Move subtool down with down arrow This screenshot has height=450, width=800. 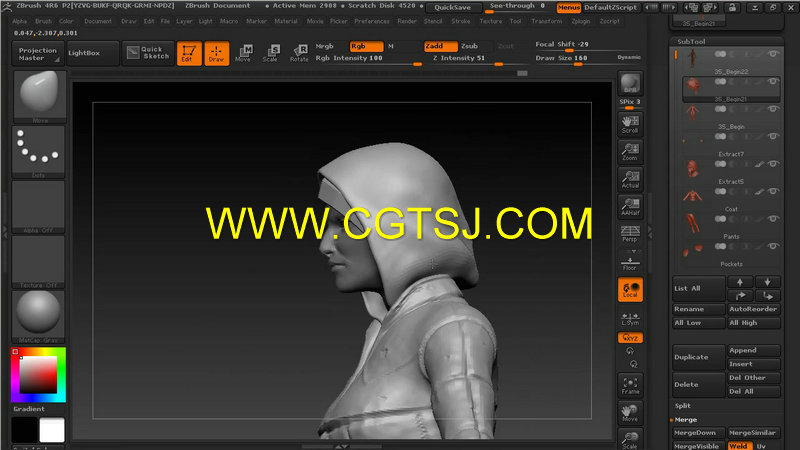point(767,282)
